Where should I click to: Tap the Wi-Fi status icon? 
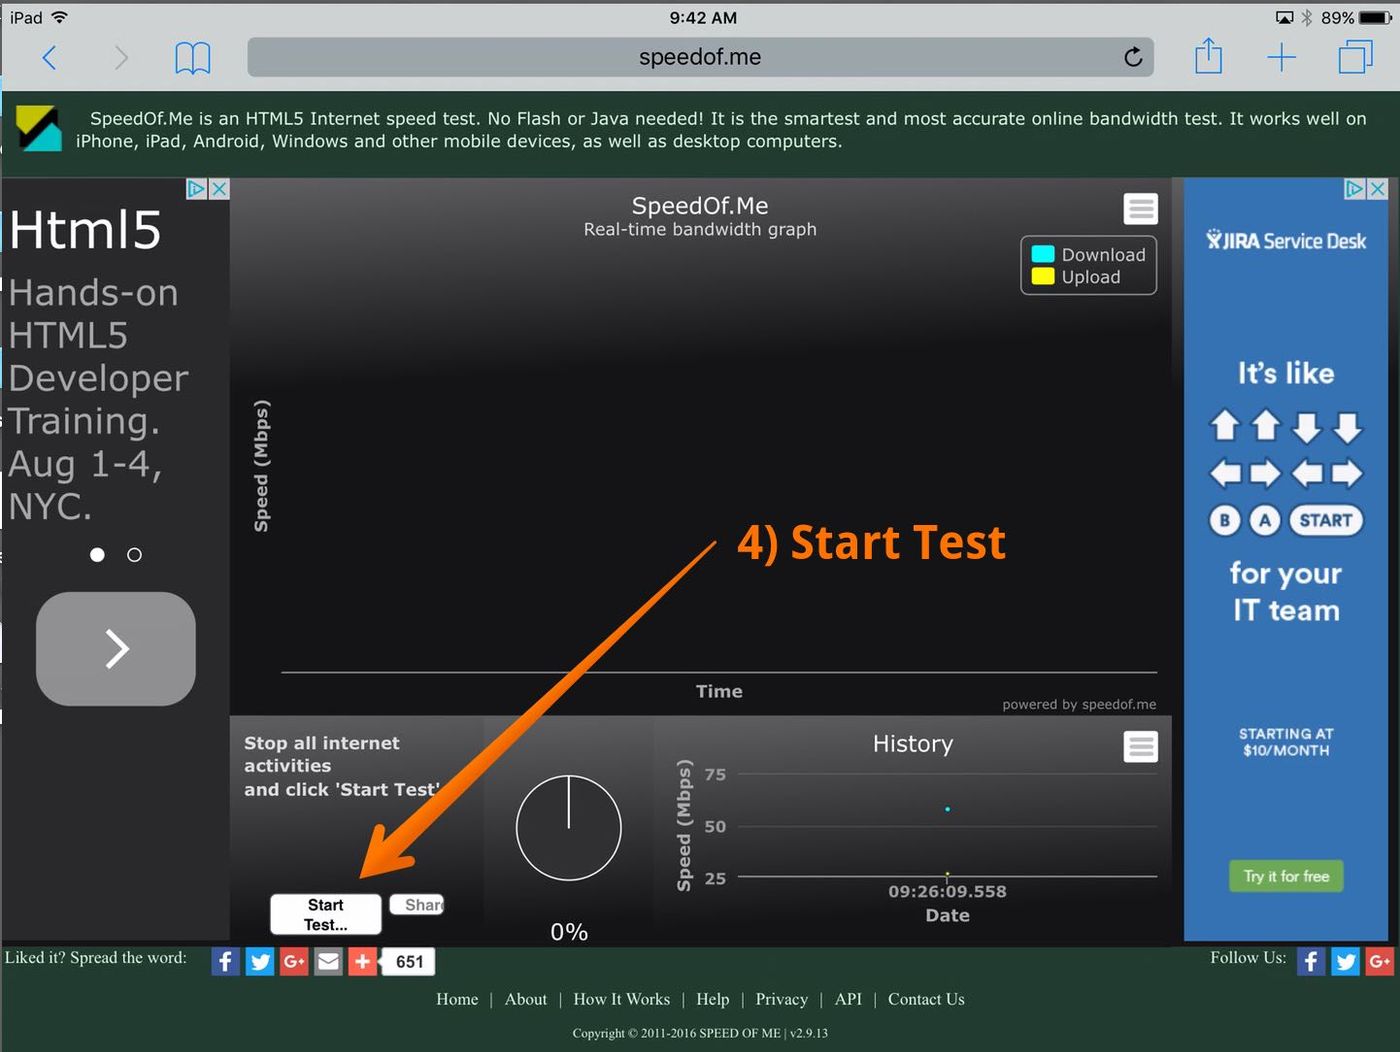pyautogui.click(x=59, y=18)
